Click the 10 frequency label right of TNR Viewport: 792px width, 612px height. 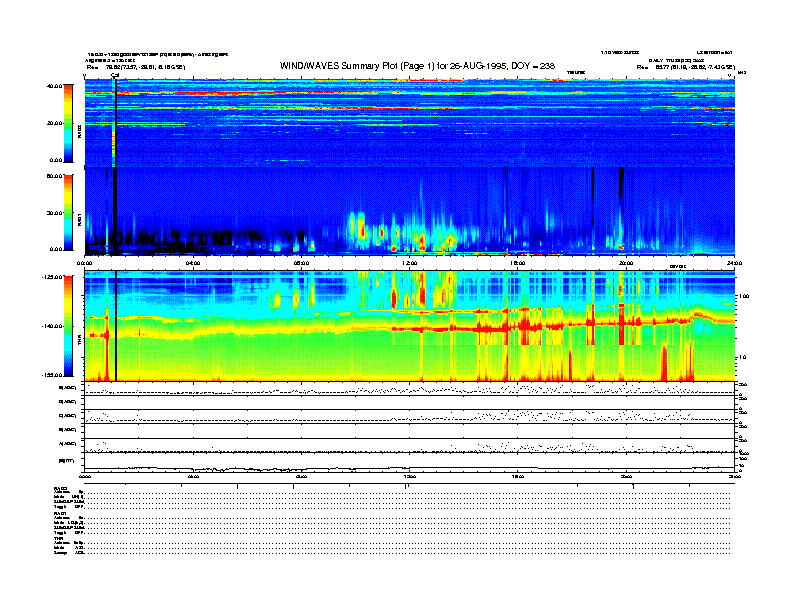[x=742, y=357]
